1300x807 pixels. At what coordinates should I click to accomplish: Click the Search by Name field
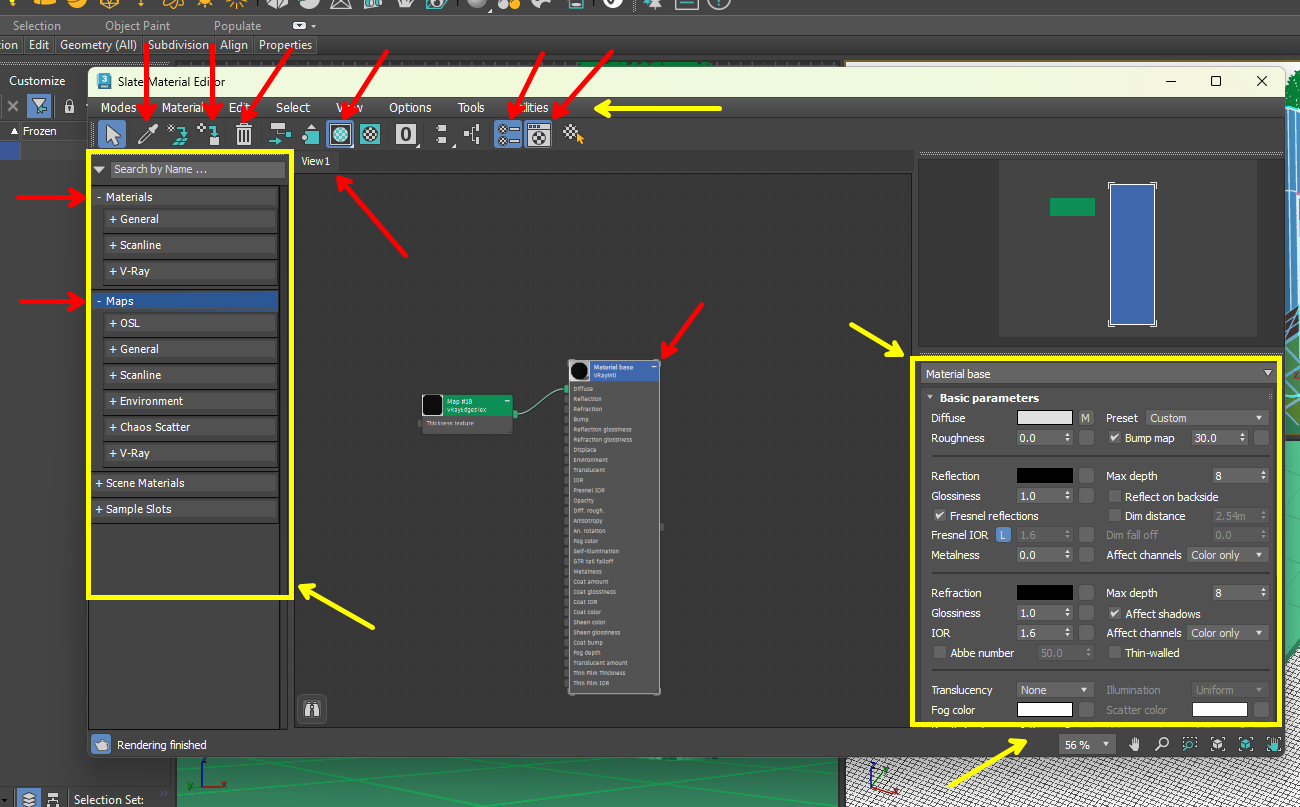[x=197, y=170]
